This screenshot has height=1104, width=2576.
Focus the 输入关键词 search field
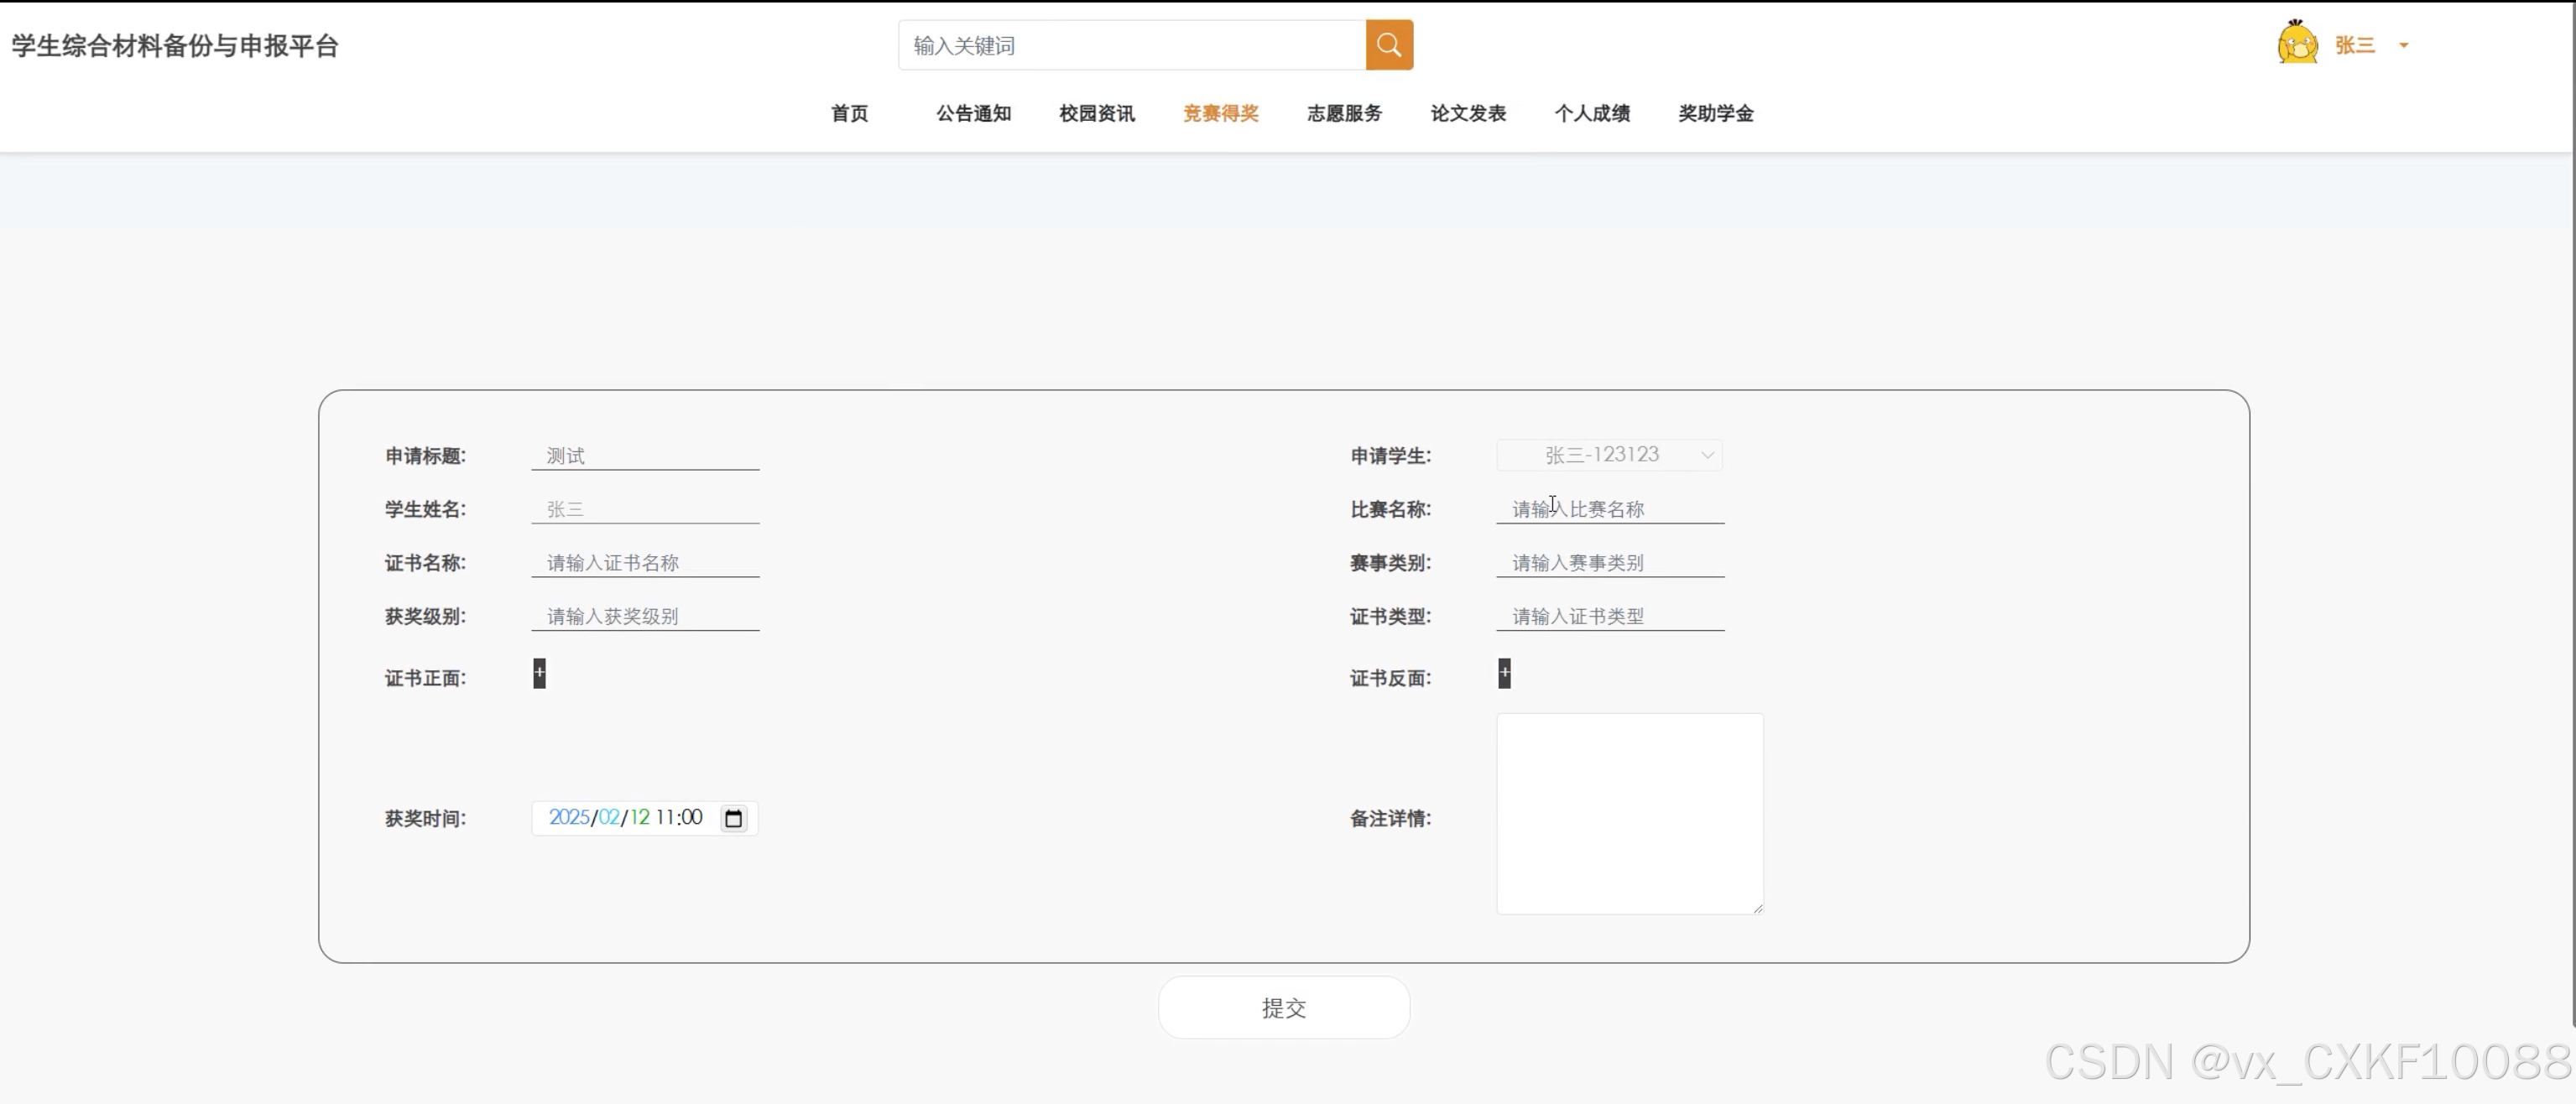(x=1131, y=46)
